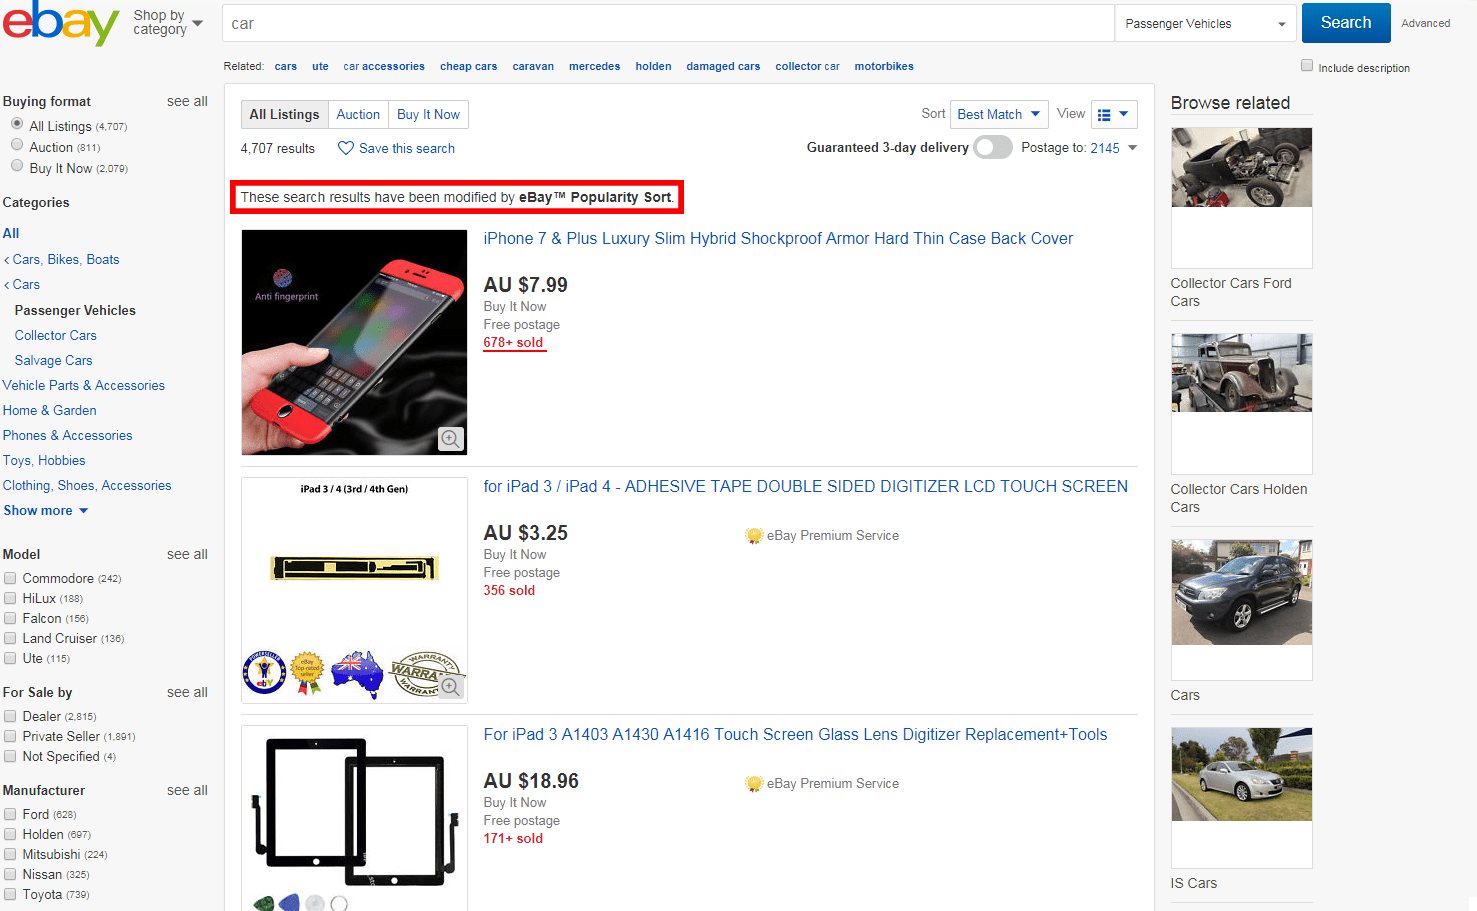
Task: Open Home & Garden category
Action: point(50,410)
